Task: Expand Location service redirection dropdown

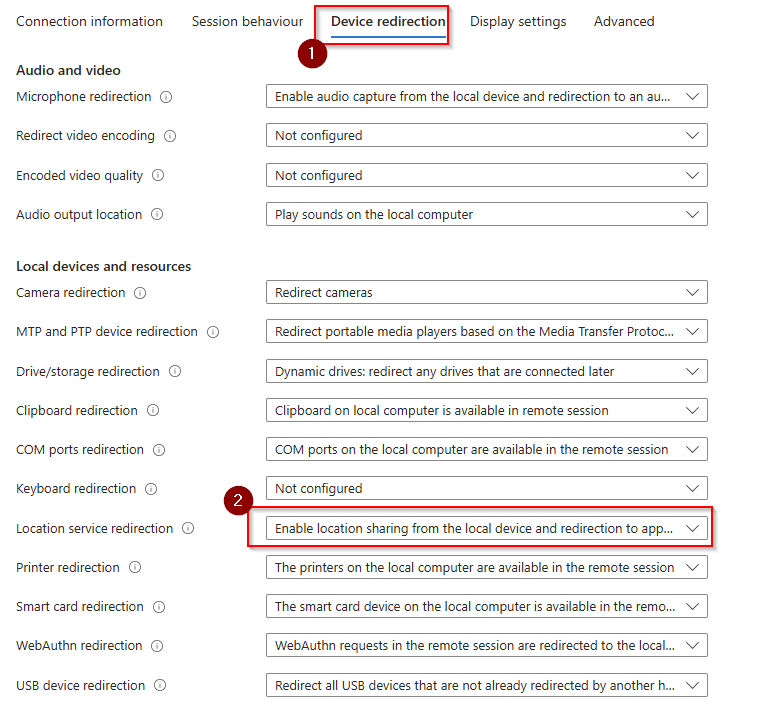Action: click(486, 528)
